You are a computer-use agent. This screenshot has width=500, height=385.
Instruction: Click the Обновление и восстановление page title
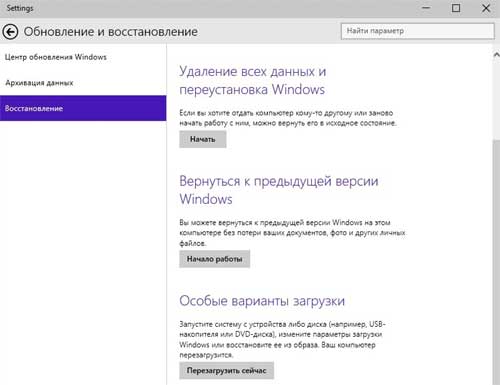(111, 32)
